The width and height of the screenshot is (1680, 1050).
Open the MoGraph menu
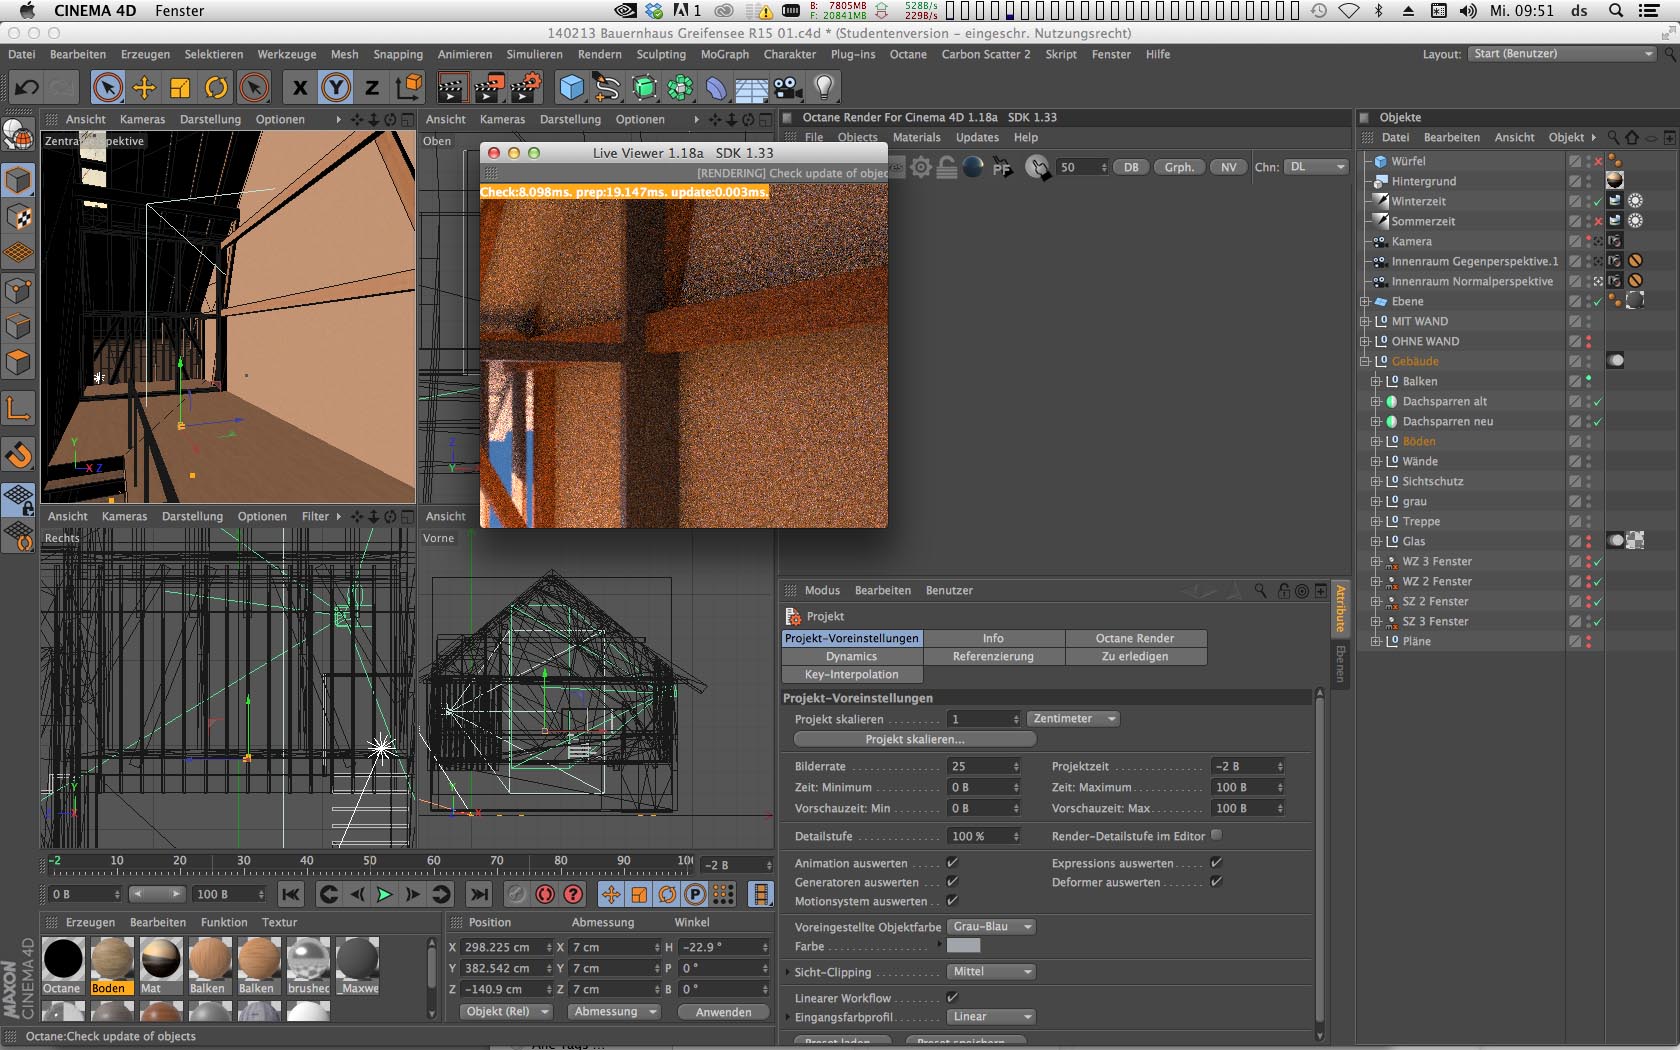(724, 54)
